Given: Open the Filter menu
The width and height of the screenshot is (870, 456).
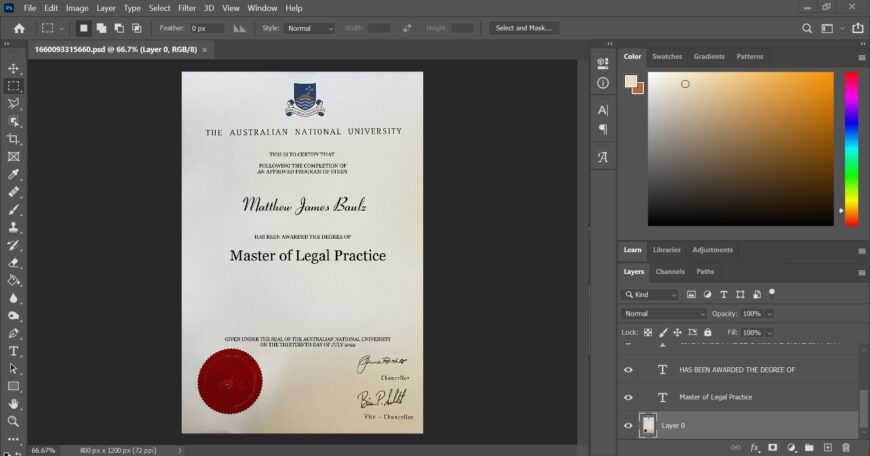Looking at the screenshot, I should click(x=187, y=8).
